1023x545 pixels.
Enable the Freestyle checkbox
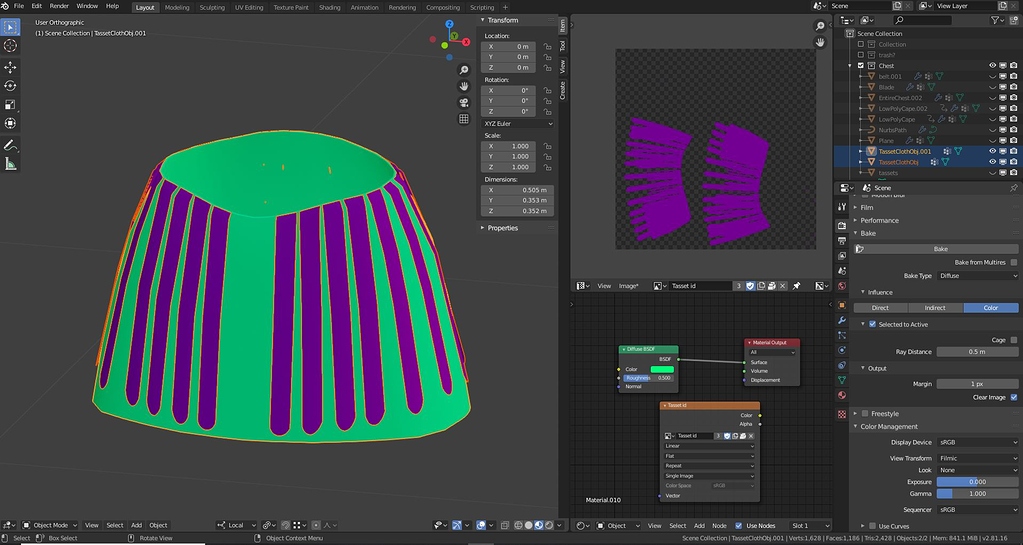[x=865, y=414]
